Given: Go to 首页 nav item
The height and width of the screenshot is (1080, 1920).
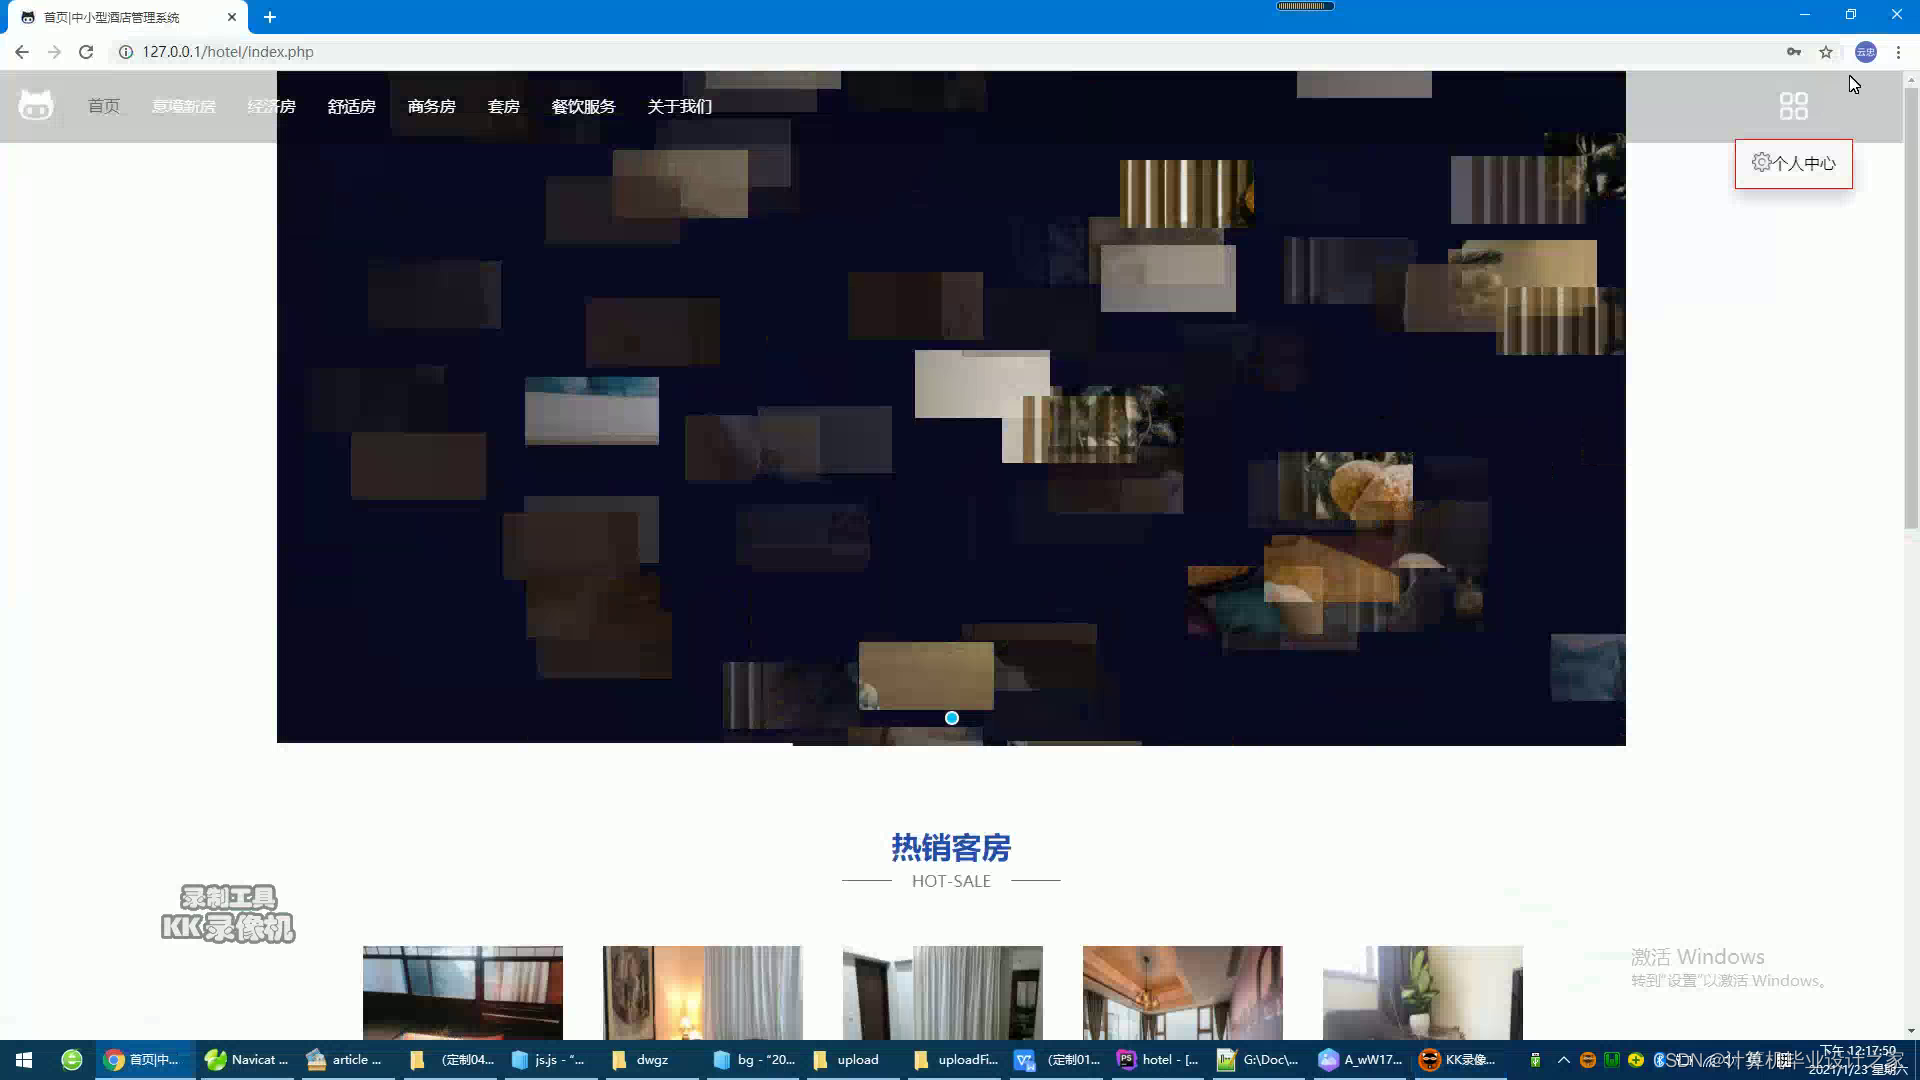Looking at the screenshot, I should (x=104, y=106).
